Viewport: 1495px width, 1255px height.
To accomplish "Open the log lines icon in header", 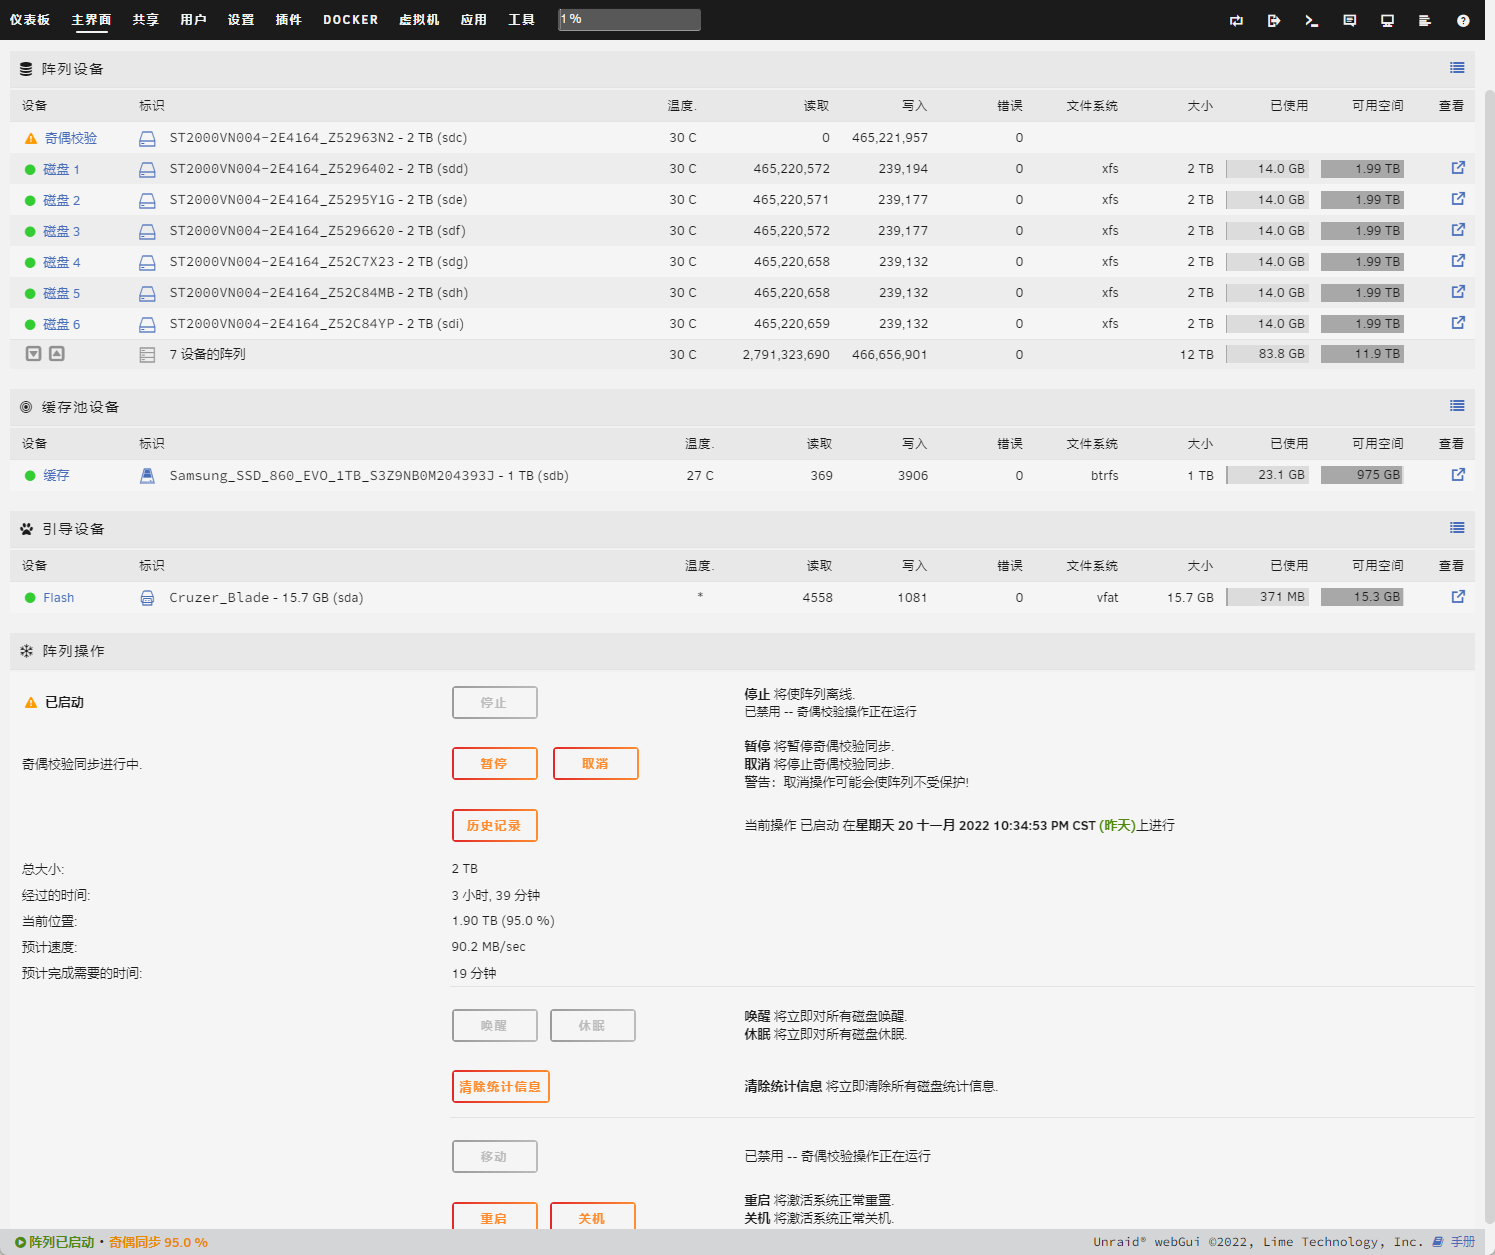I will point(1425,20).
